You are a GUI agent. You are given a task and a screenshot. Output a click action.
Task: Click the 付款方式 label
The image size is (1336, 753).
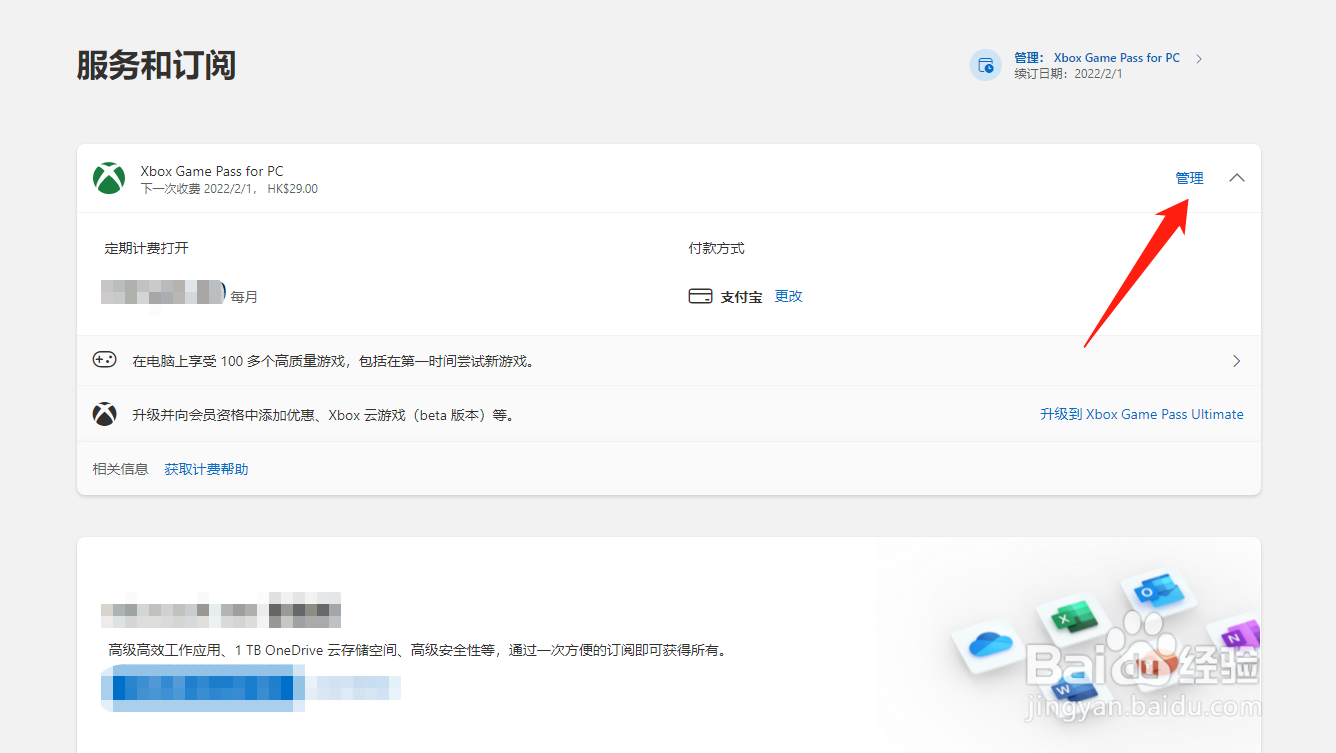716,248
